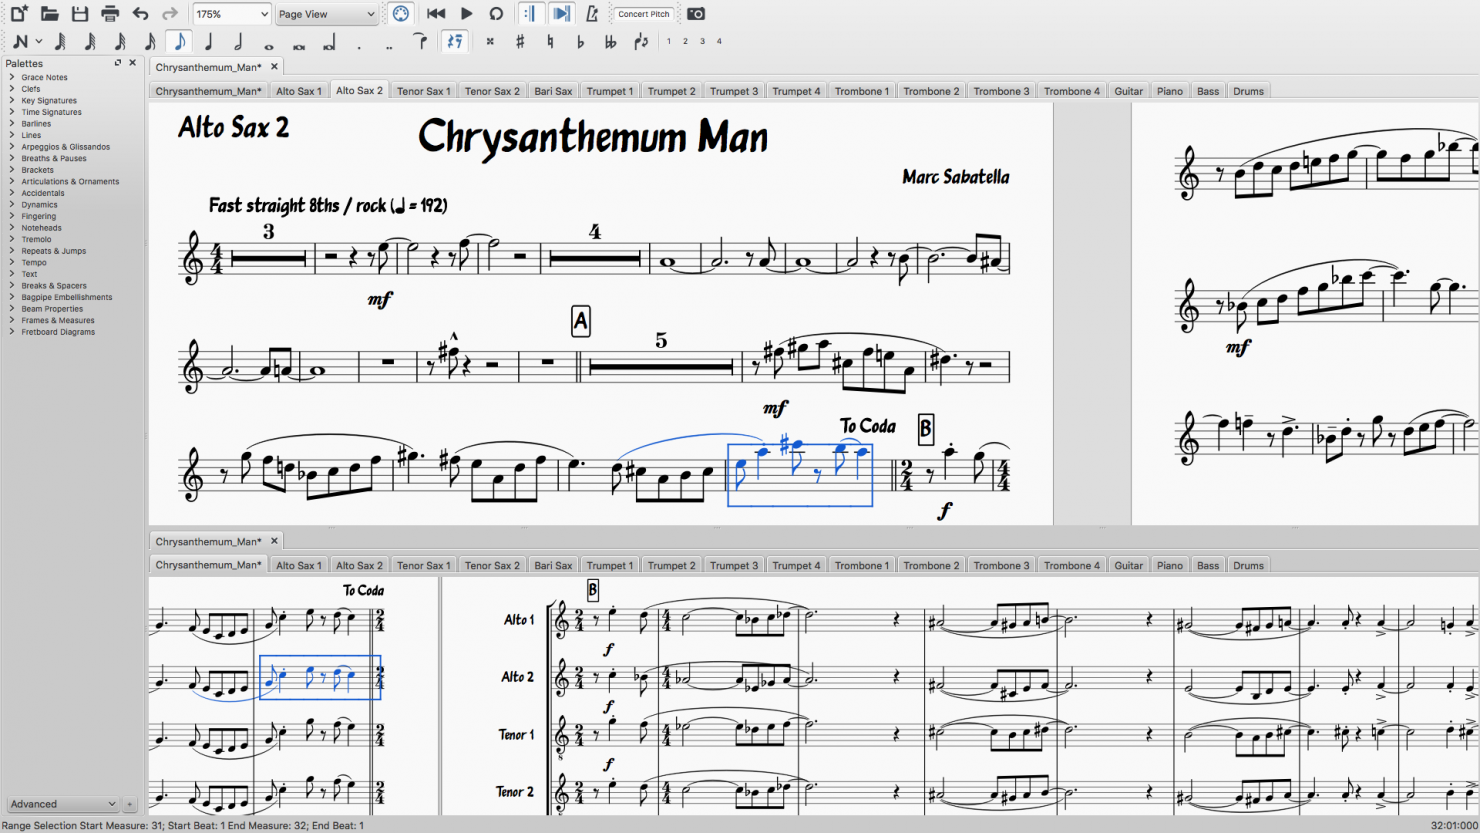
Task: Open the zoom level dropdown showing 175%
Action: (x=231, y=14)
